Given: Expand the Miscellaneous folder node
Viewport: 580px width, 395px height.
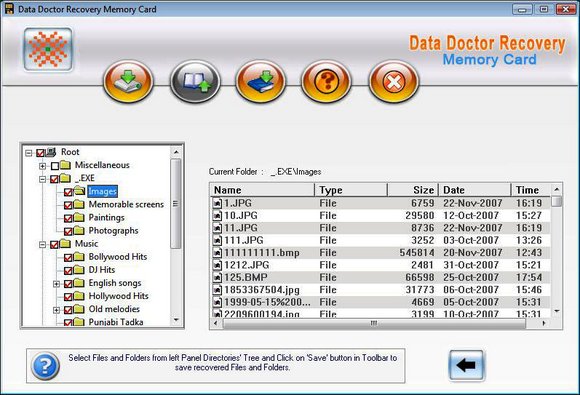Looking at the screenshot, I should tap(43, 166).
